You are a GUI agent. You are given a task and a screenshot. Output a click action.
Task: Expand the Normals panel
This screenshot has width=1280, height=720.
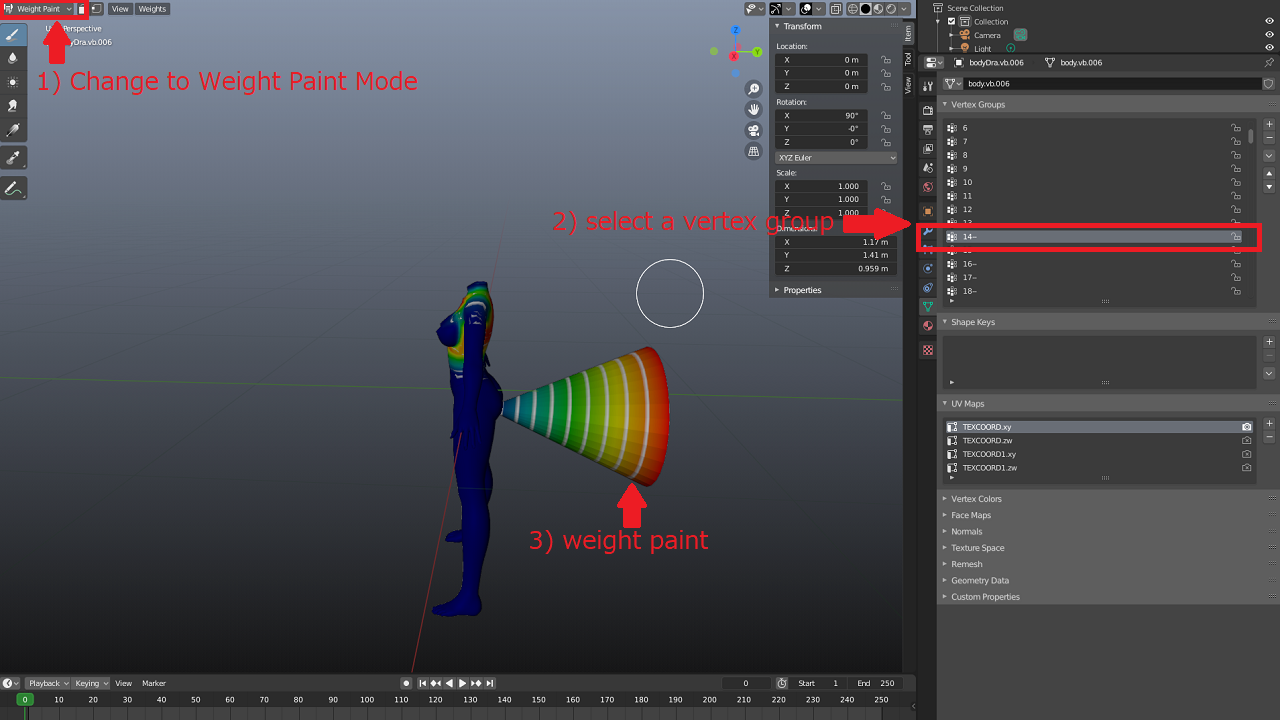pos(966,531)
